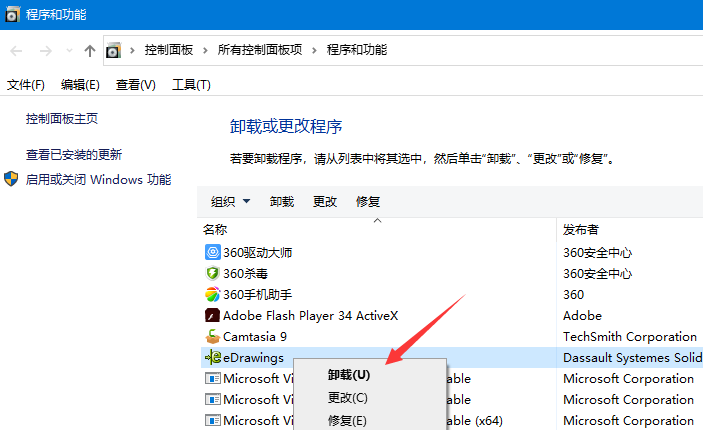Choose 卸载(U) from the context menu
This screenshot has height=430, width=703.
click(x=348, y=375)
